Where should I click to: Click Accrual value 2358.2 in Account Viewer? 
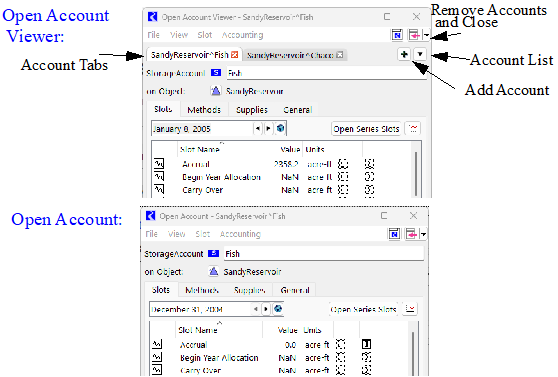tap(286, 164)
